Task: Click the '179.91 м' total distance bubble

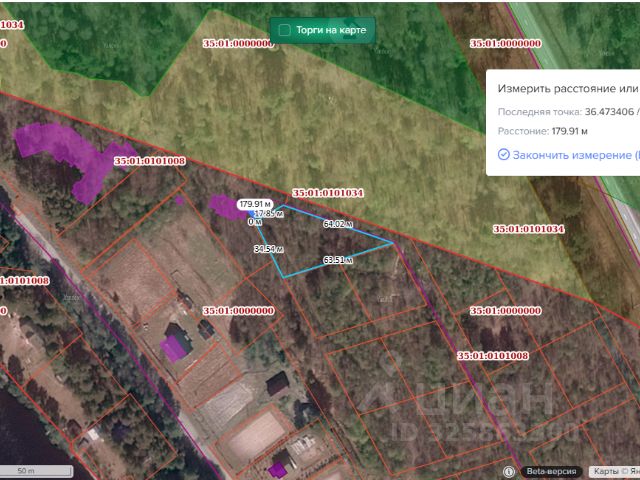Action: pos(255,204)
